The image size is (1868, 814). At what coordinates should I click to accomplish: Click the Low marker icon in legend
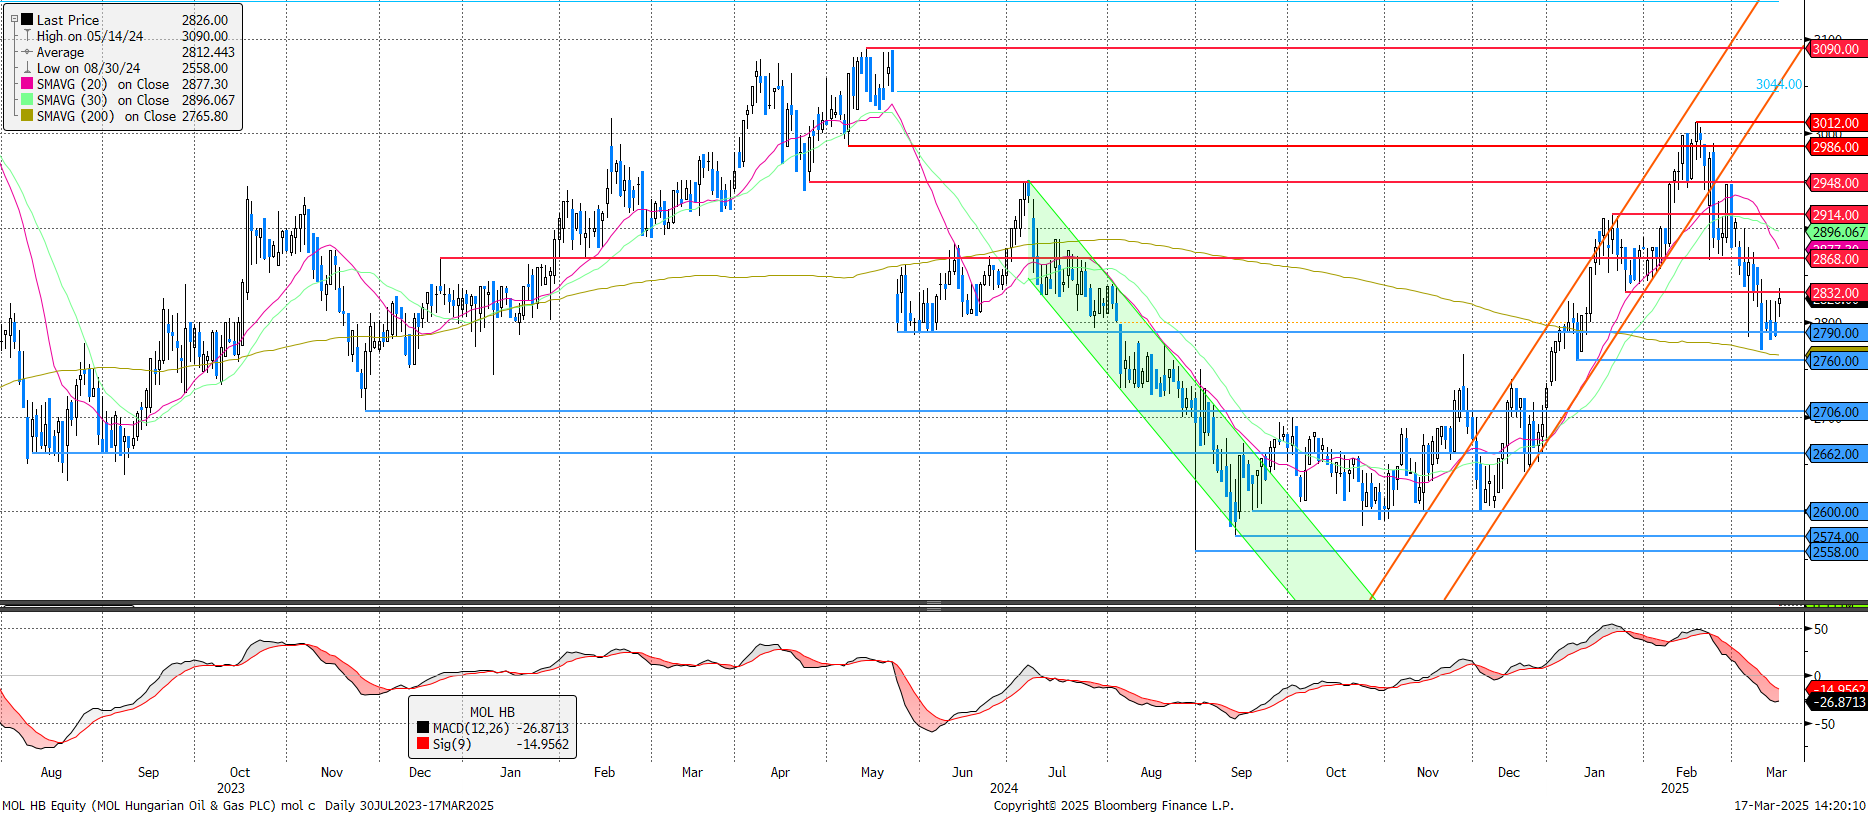(x=27, y=68)
